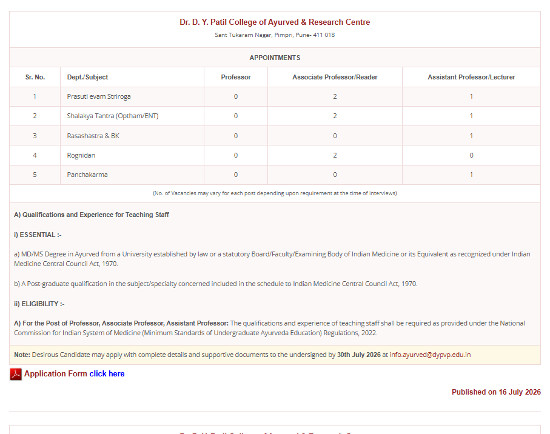Click the ii) ELIGIBILITY heading
The height and width of the screenshot is (434, 550).
point(39,303)
